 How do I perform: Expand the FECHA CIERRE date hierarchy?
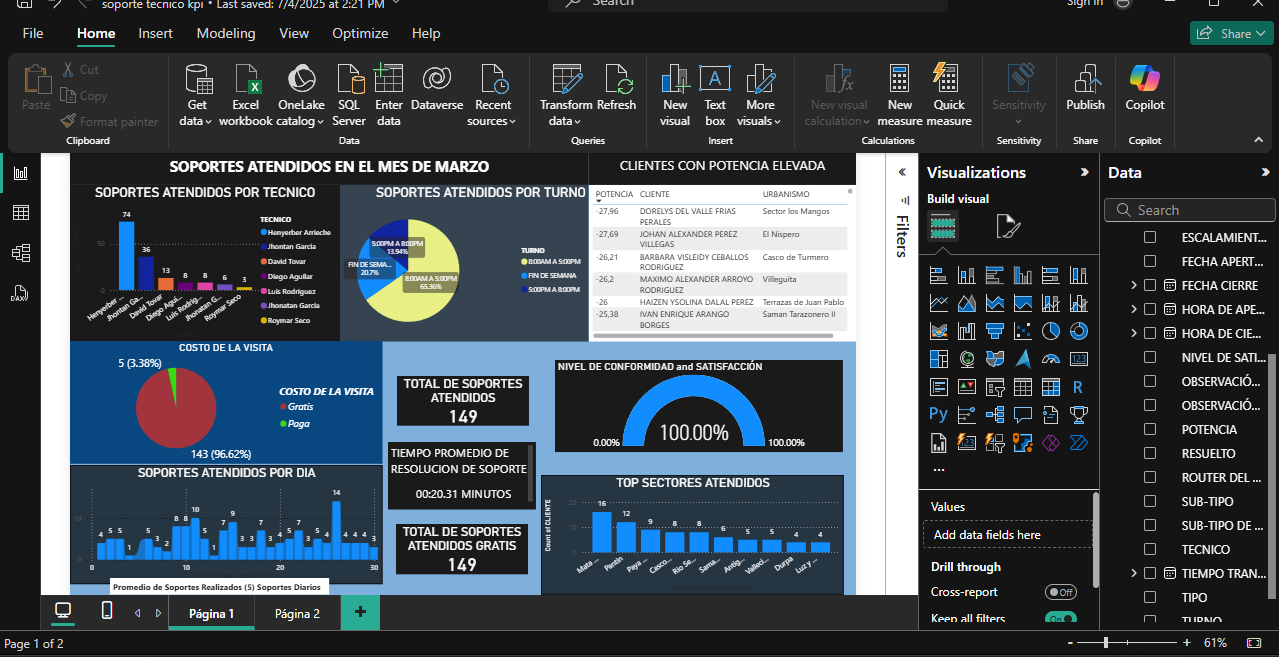point(1133,285)
